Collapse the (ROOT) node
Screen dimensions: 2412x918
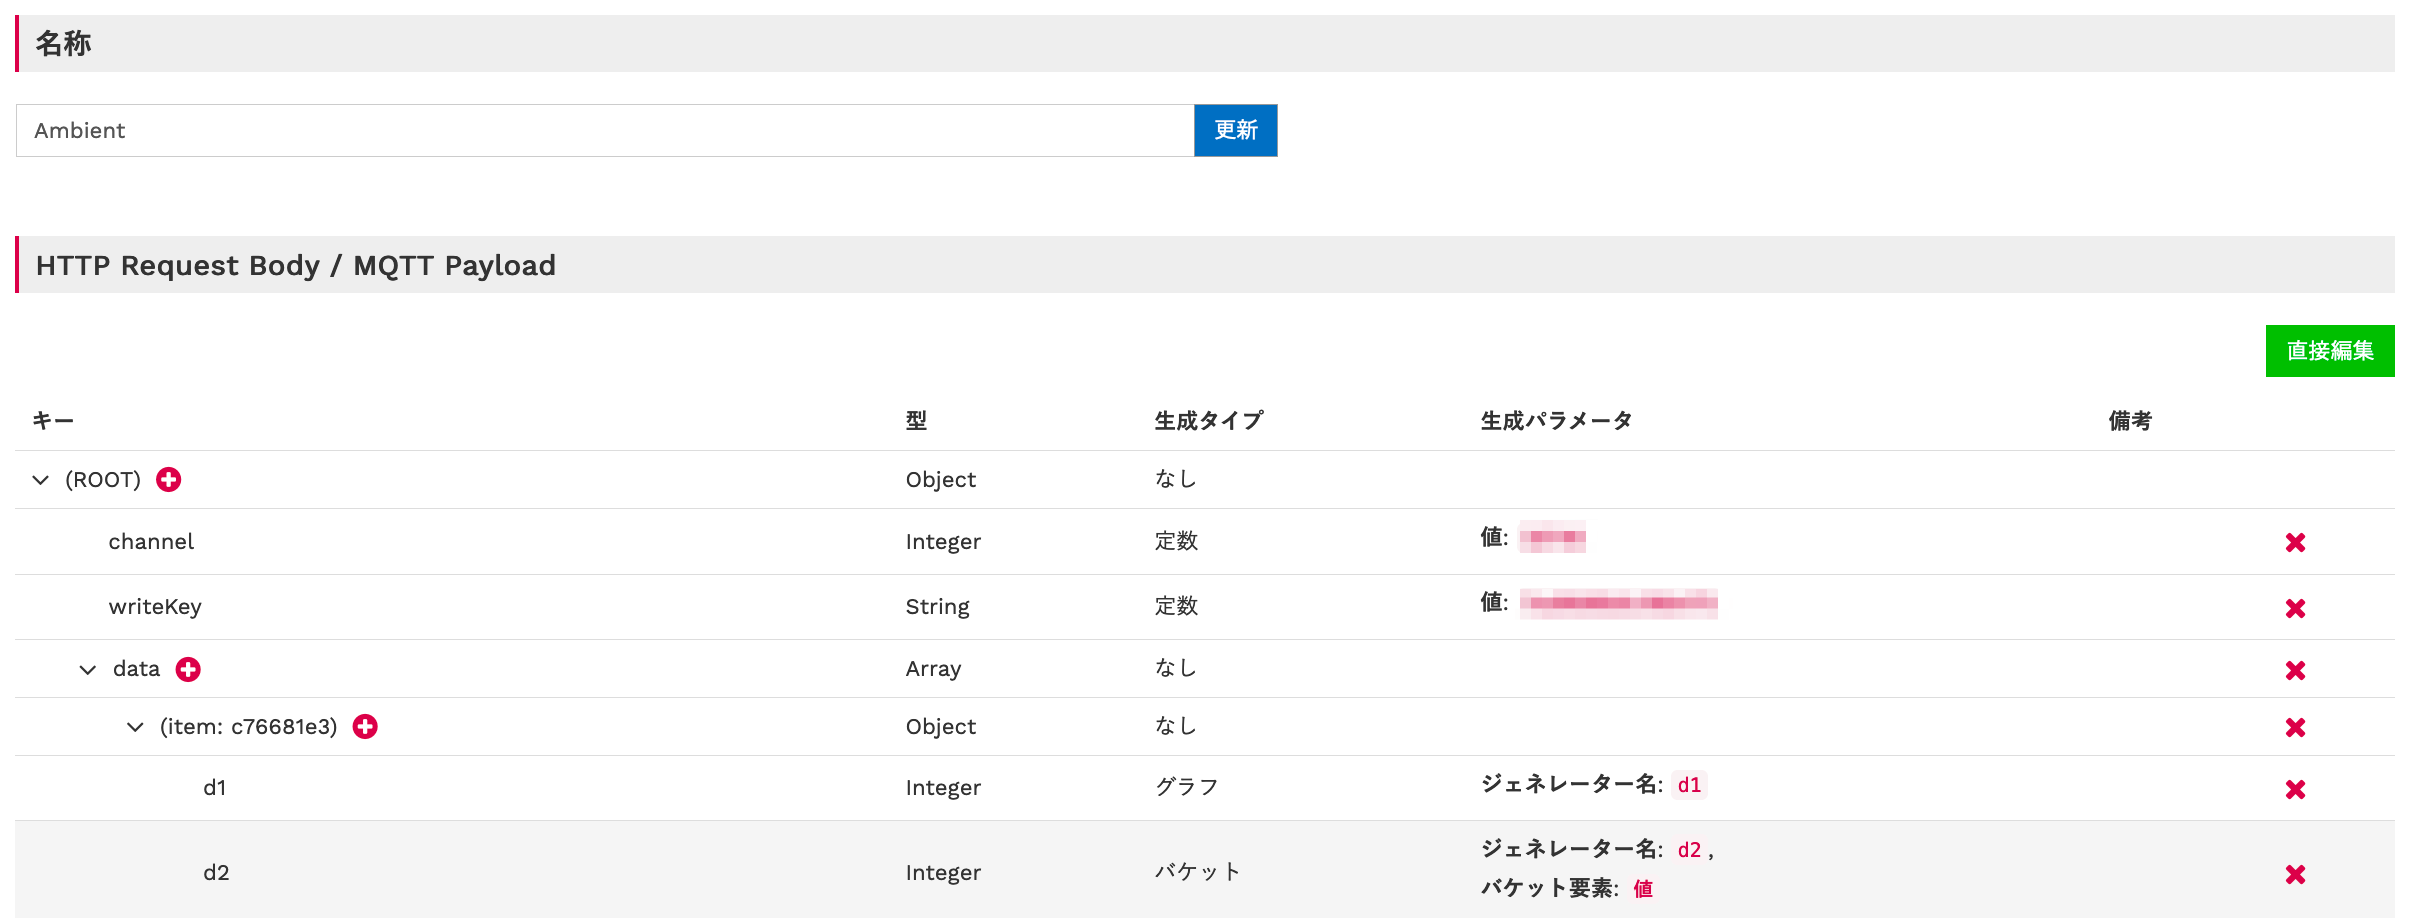coord(40,480)
